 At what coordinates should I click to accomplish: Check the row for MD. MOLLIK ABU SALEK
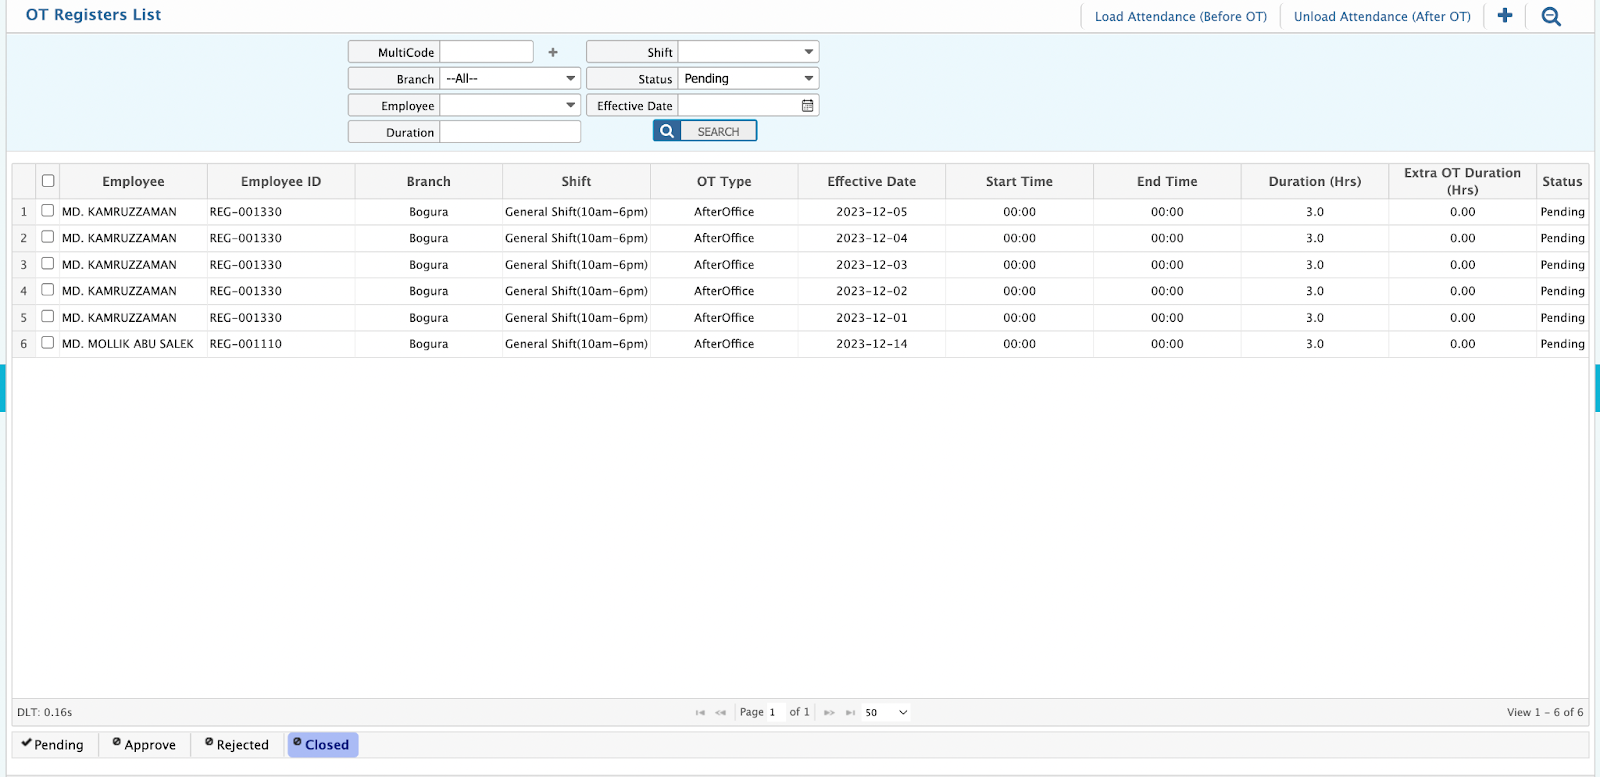pos(48,343)
